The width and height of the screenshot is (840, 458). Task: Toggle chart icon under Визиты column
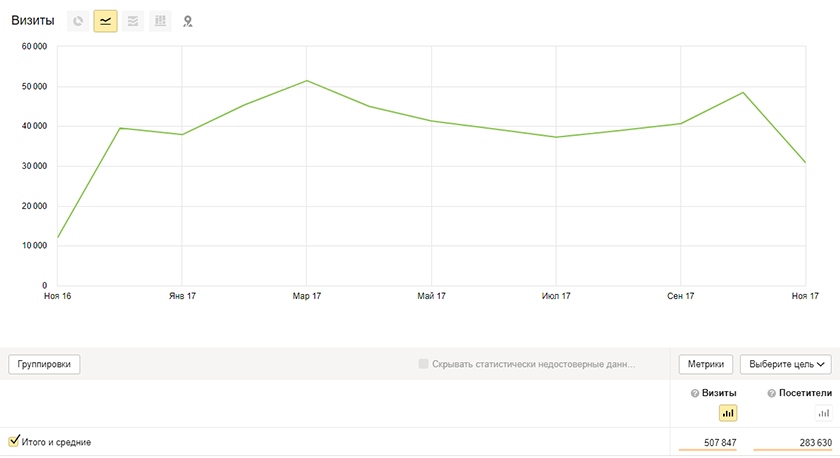[x=727, y=413]
